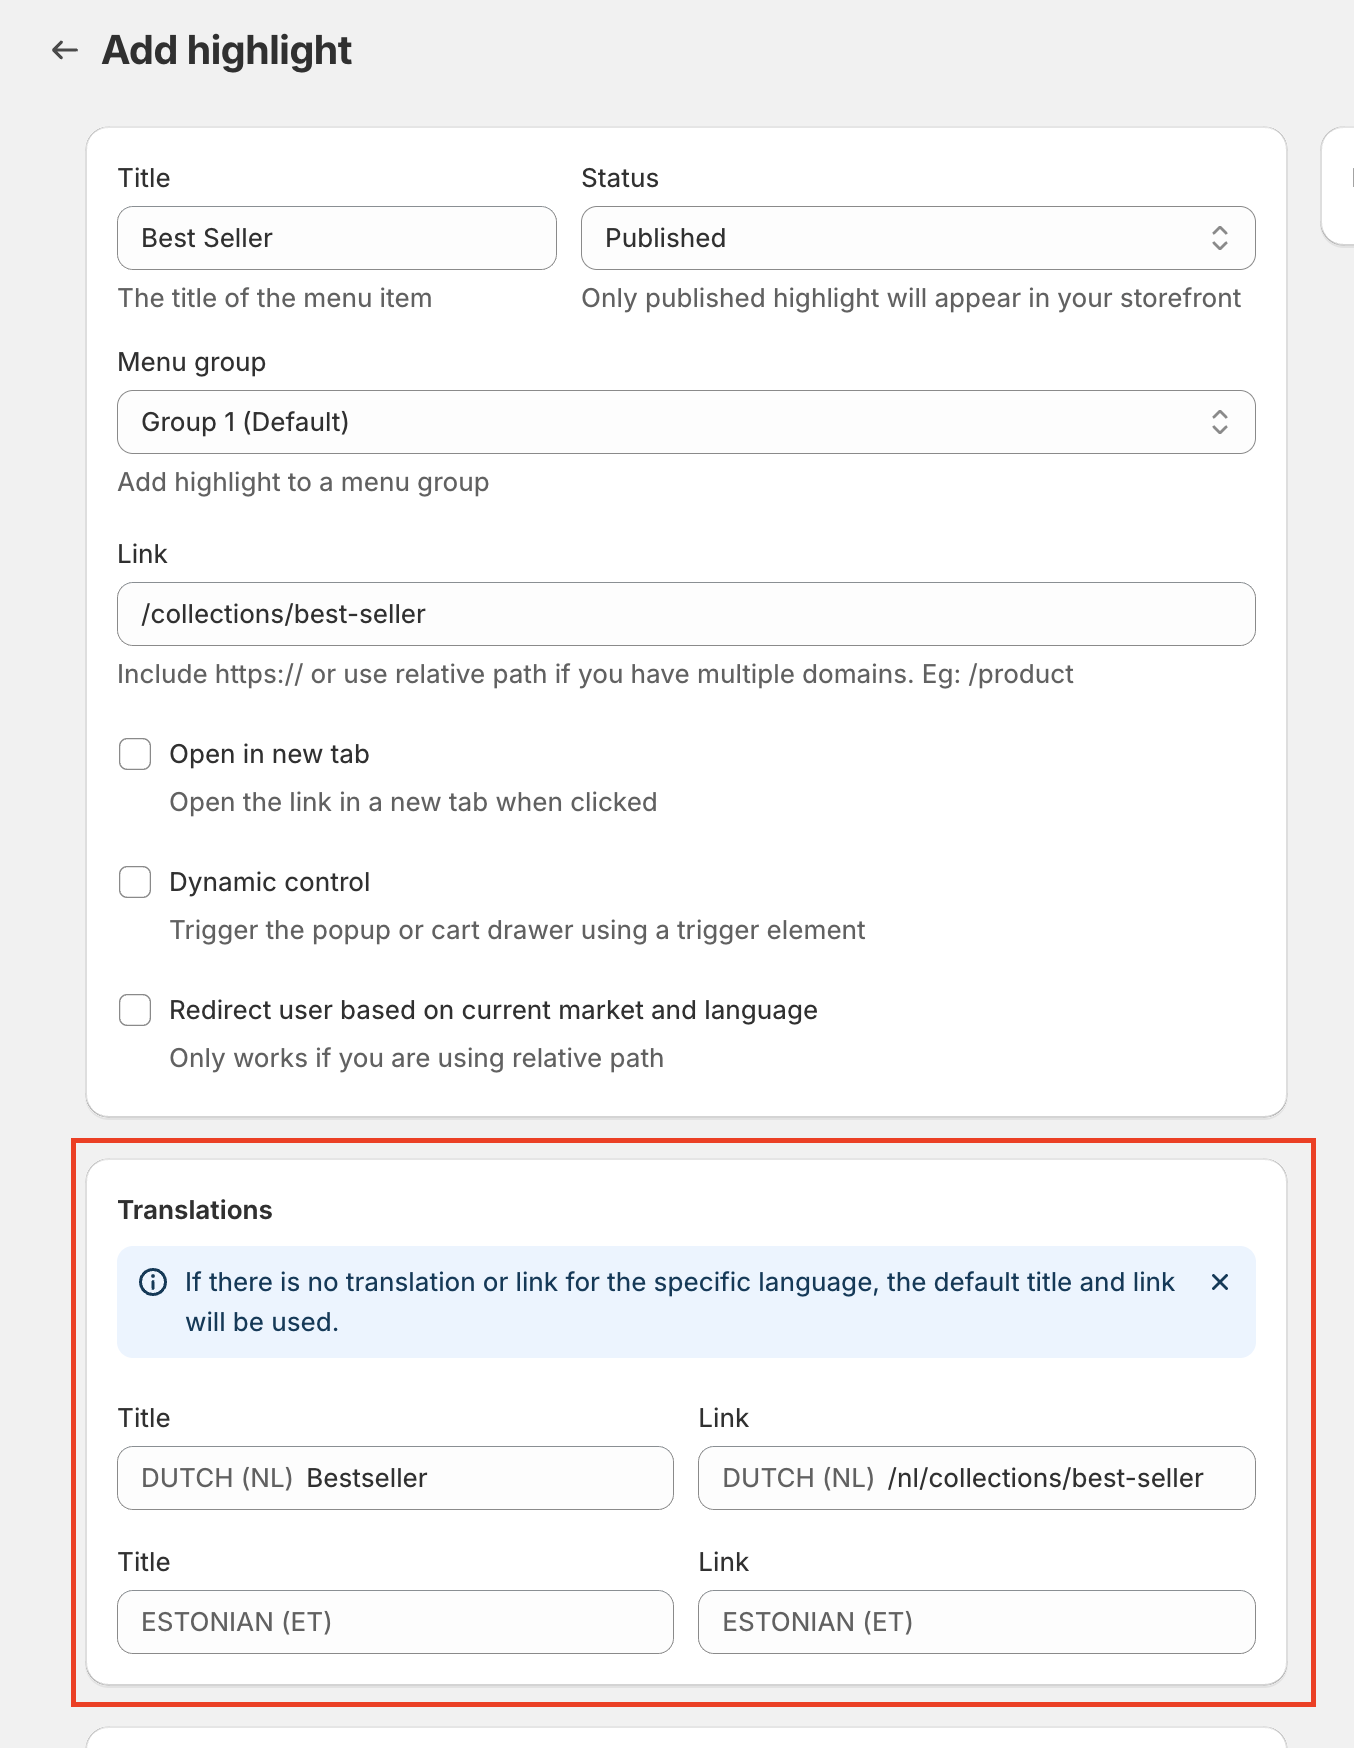This screenshot has width=1354, height=1748.
Task: Click the back arrow beside Add highlight
Action: (65, 49)
